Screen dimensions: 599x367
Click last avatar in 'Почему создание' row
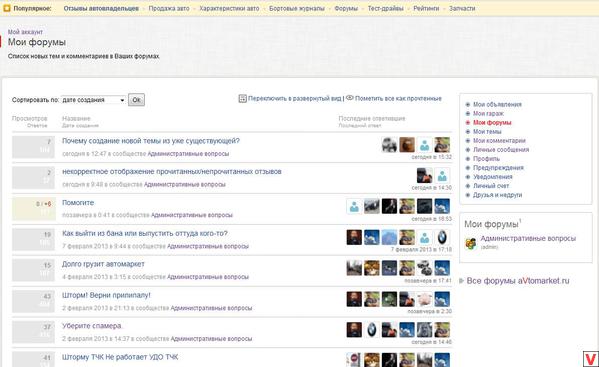442,145
